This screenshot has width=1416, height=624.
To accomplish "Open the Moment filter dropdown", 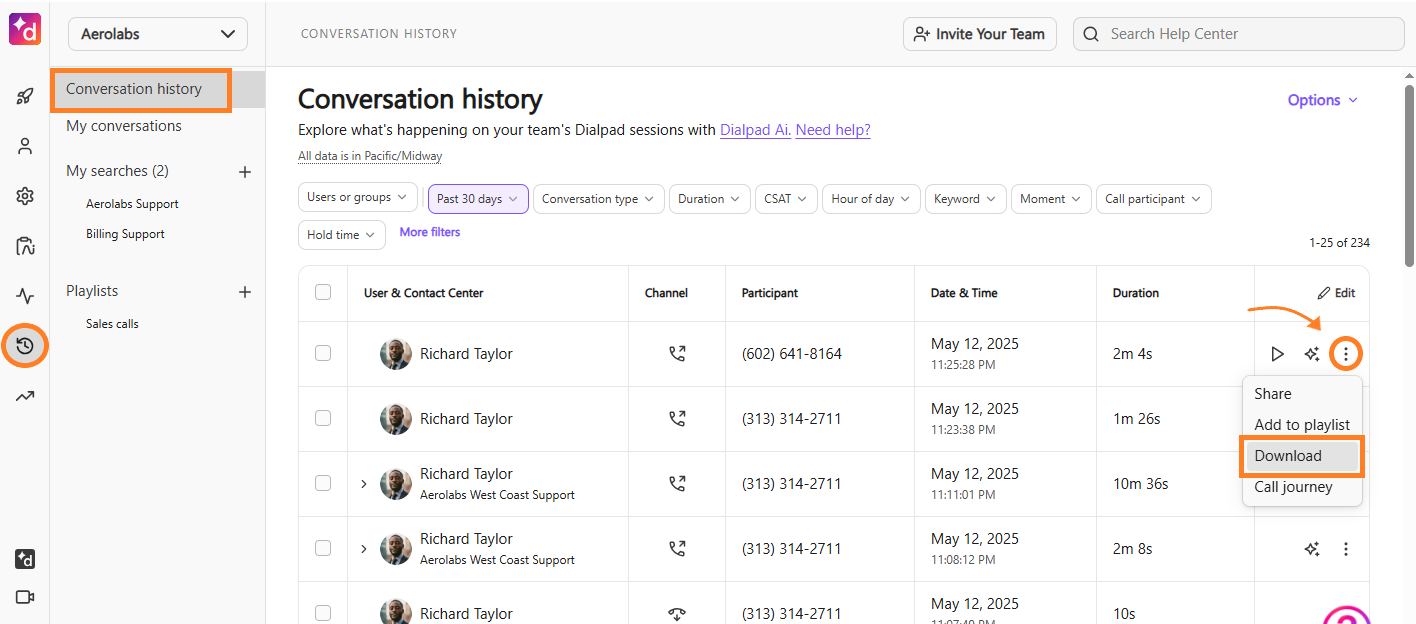I will 1051,199.
